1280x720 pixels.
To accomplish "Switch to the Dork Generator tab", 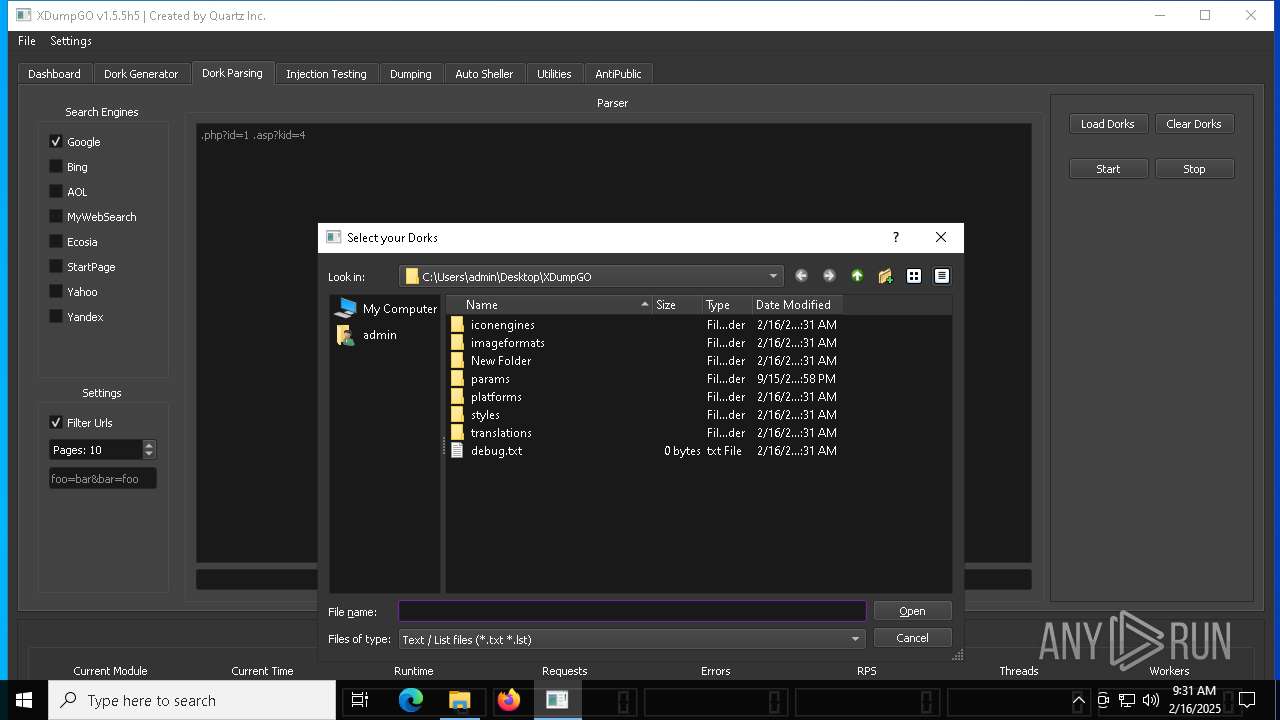I will pyautogui.click(x=141, y=74).
